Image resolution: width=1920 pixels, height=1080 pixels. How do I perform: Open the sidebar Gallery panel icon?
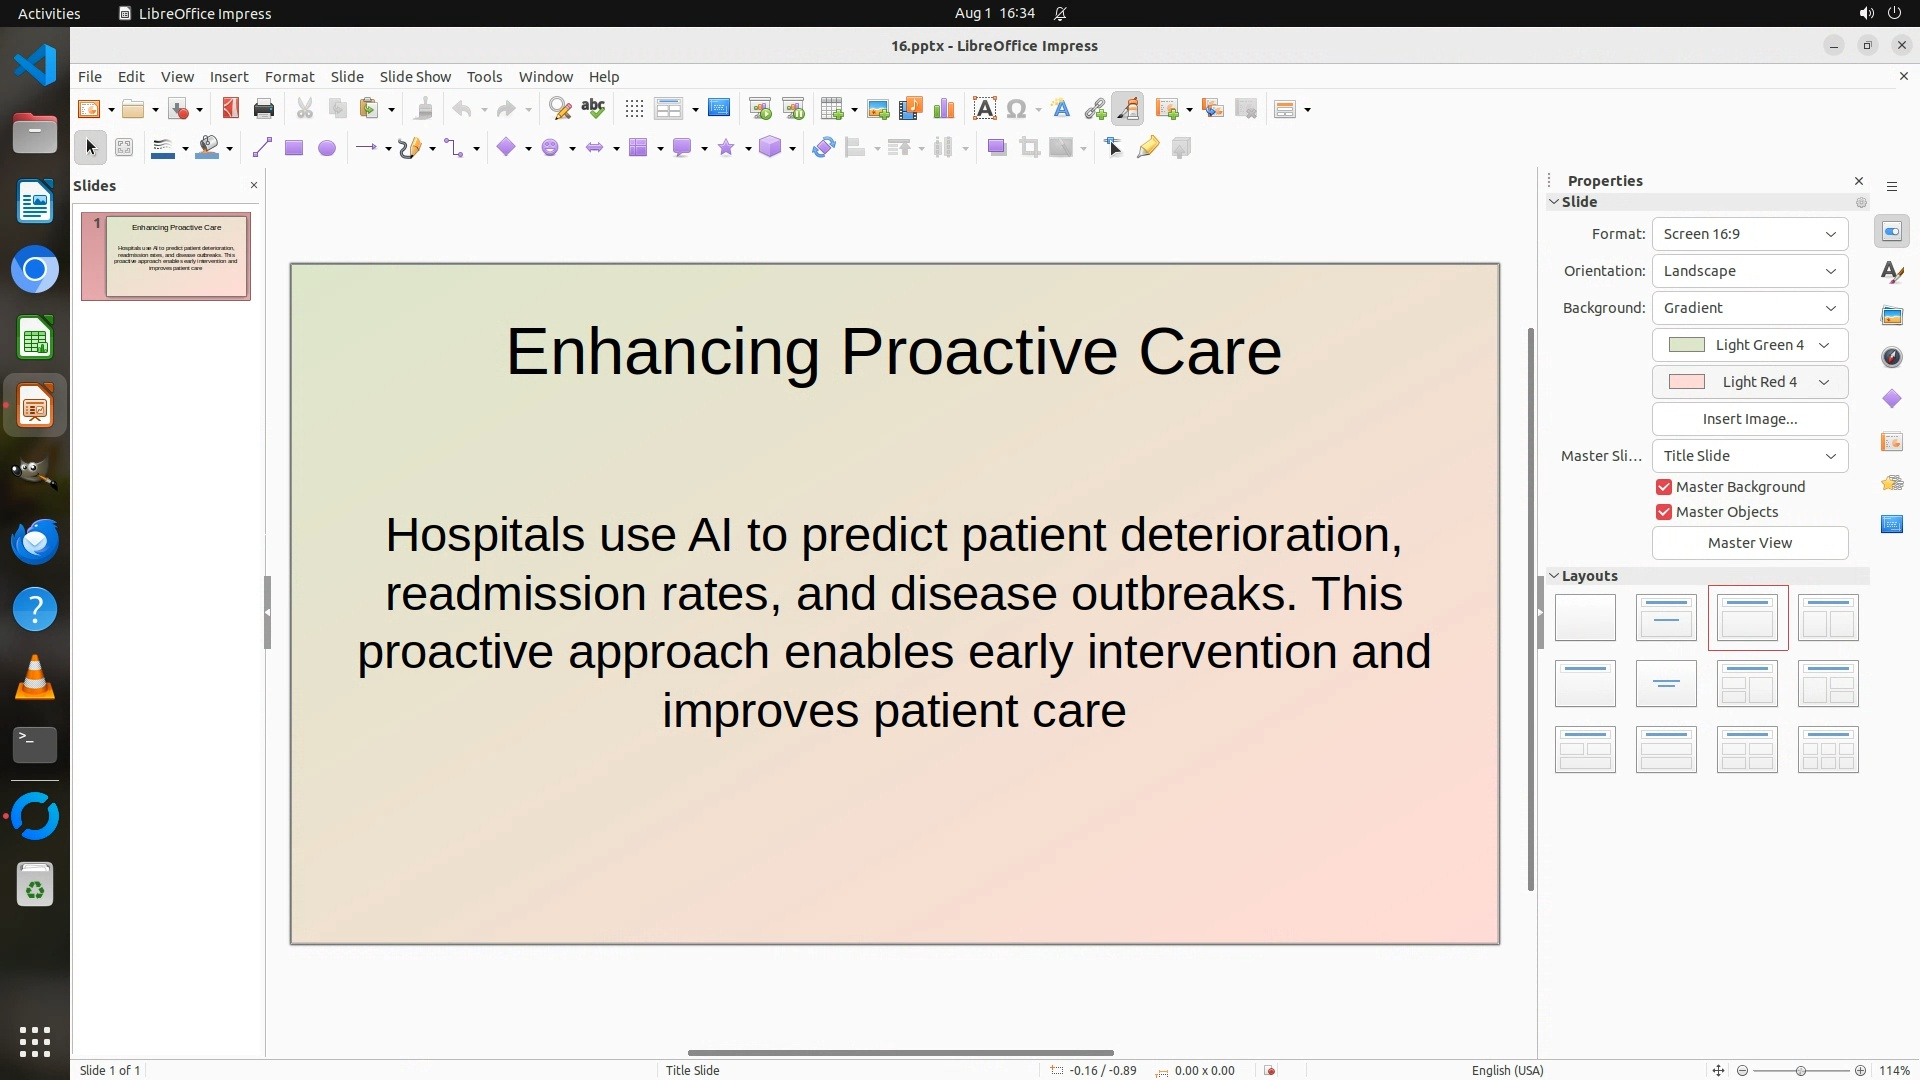pyautogui.click(x=1892, y=316)
